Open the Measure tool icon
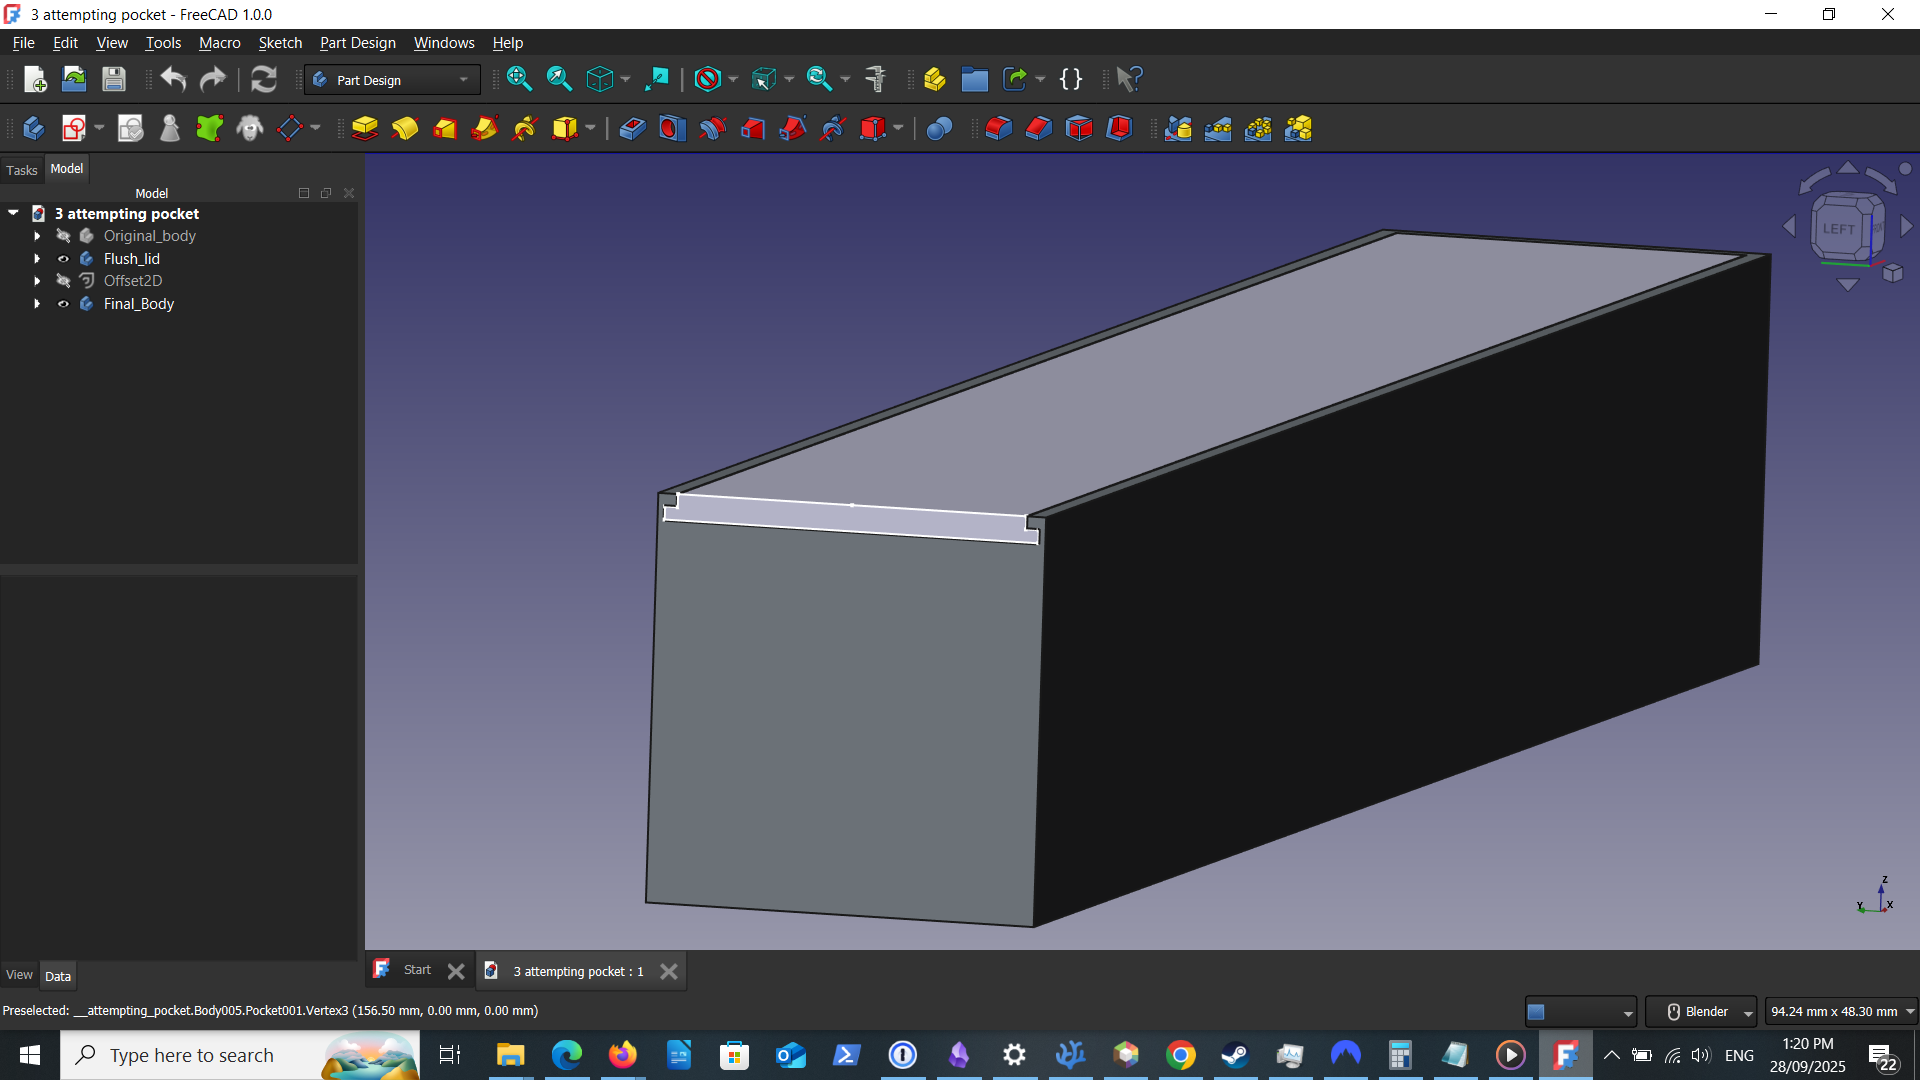1920x1080 pixels. point(876,79)
